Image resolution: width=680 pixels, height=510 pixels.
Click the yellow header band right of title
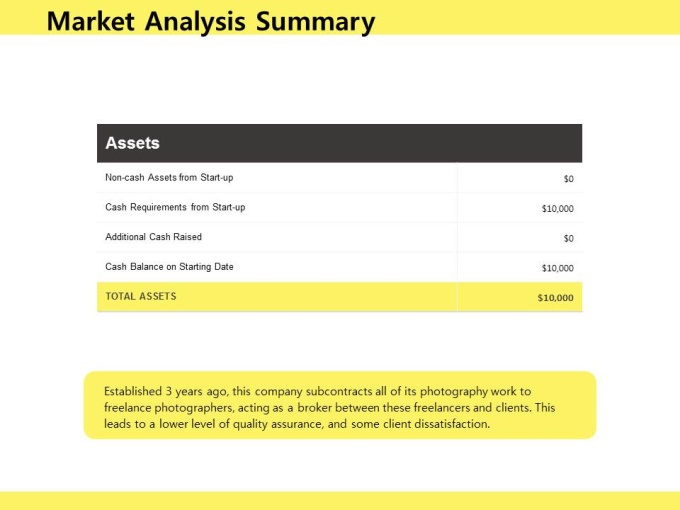coord(527,17)
